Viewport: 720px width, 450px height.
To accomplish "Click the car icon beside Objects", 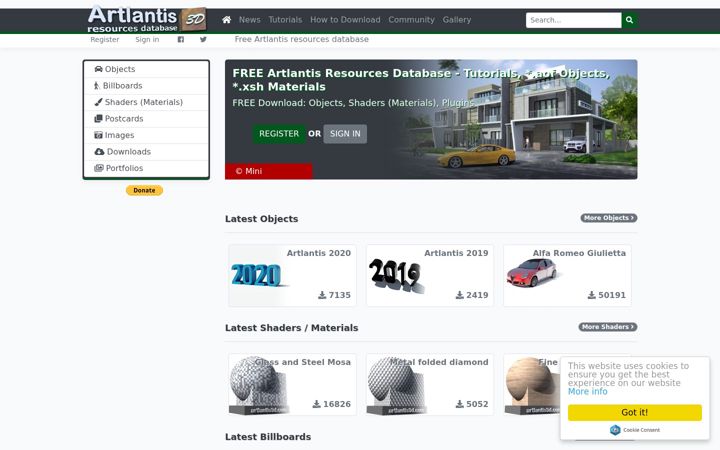I will 98,69.
